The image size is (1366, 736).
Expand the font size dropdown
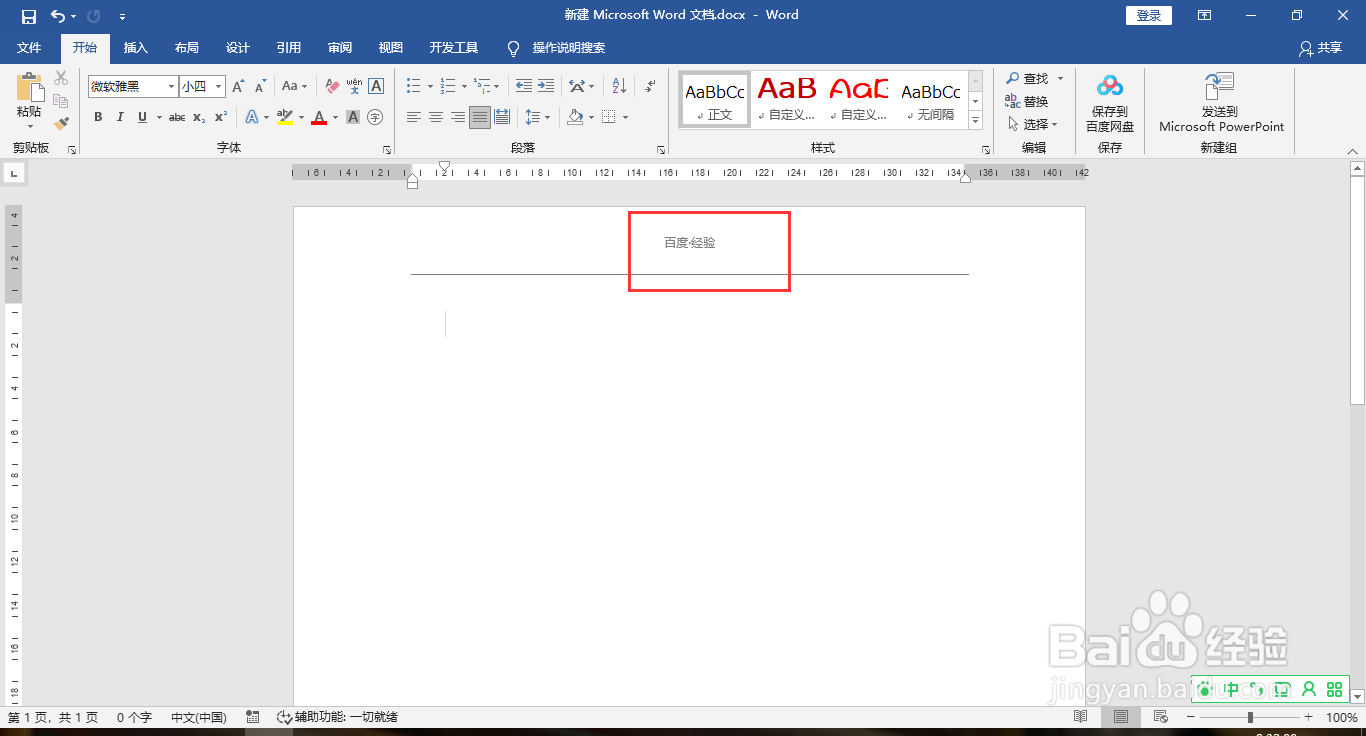tap(218, 87)
